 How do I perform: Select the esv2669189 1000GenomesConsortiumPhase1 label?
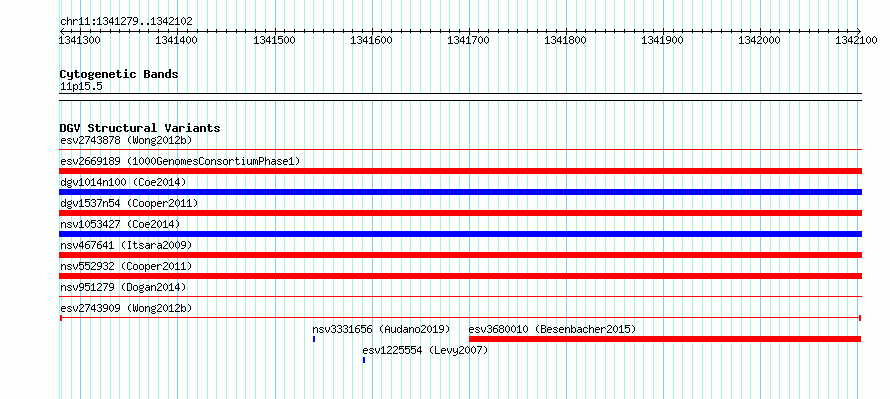click(x=180, y=161)
